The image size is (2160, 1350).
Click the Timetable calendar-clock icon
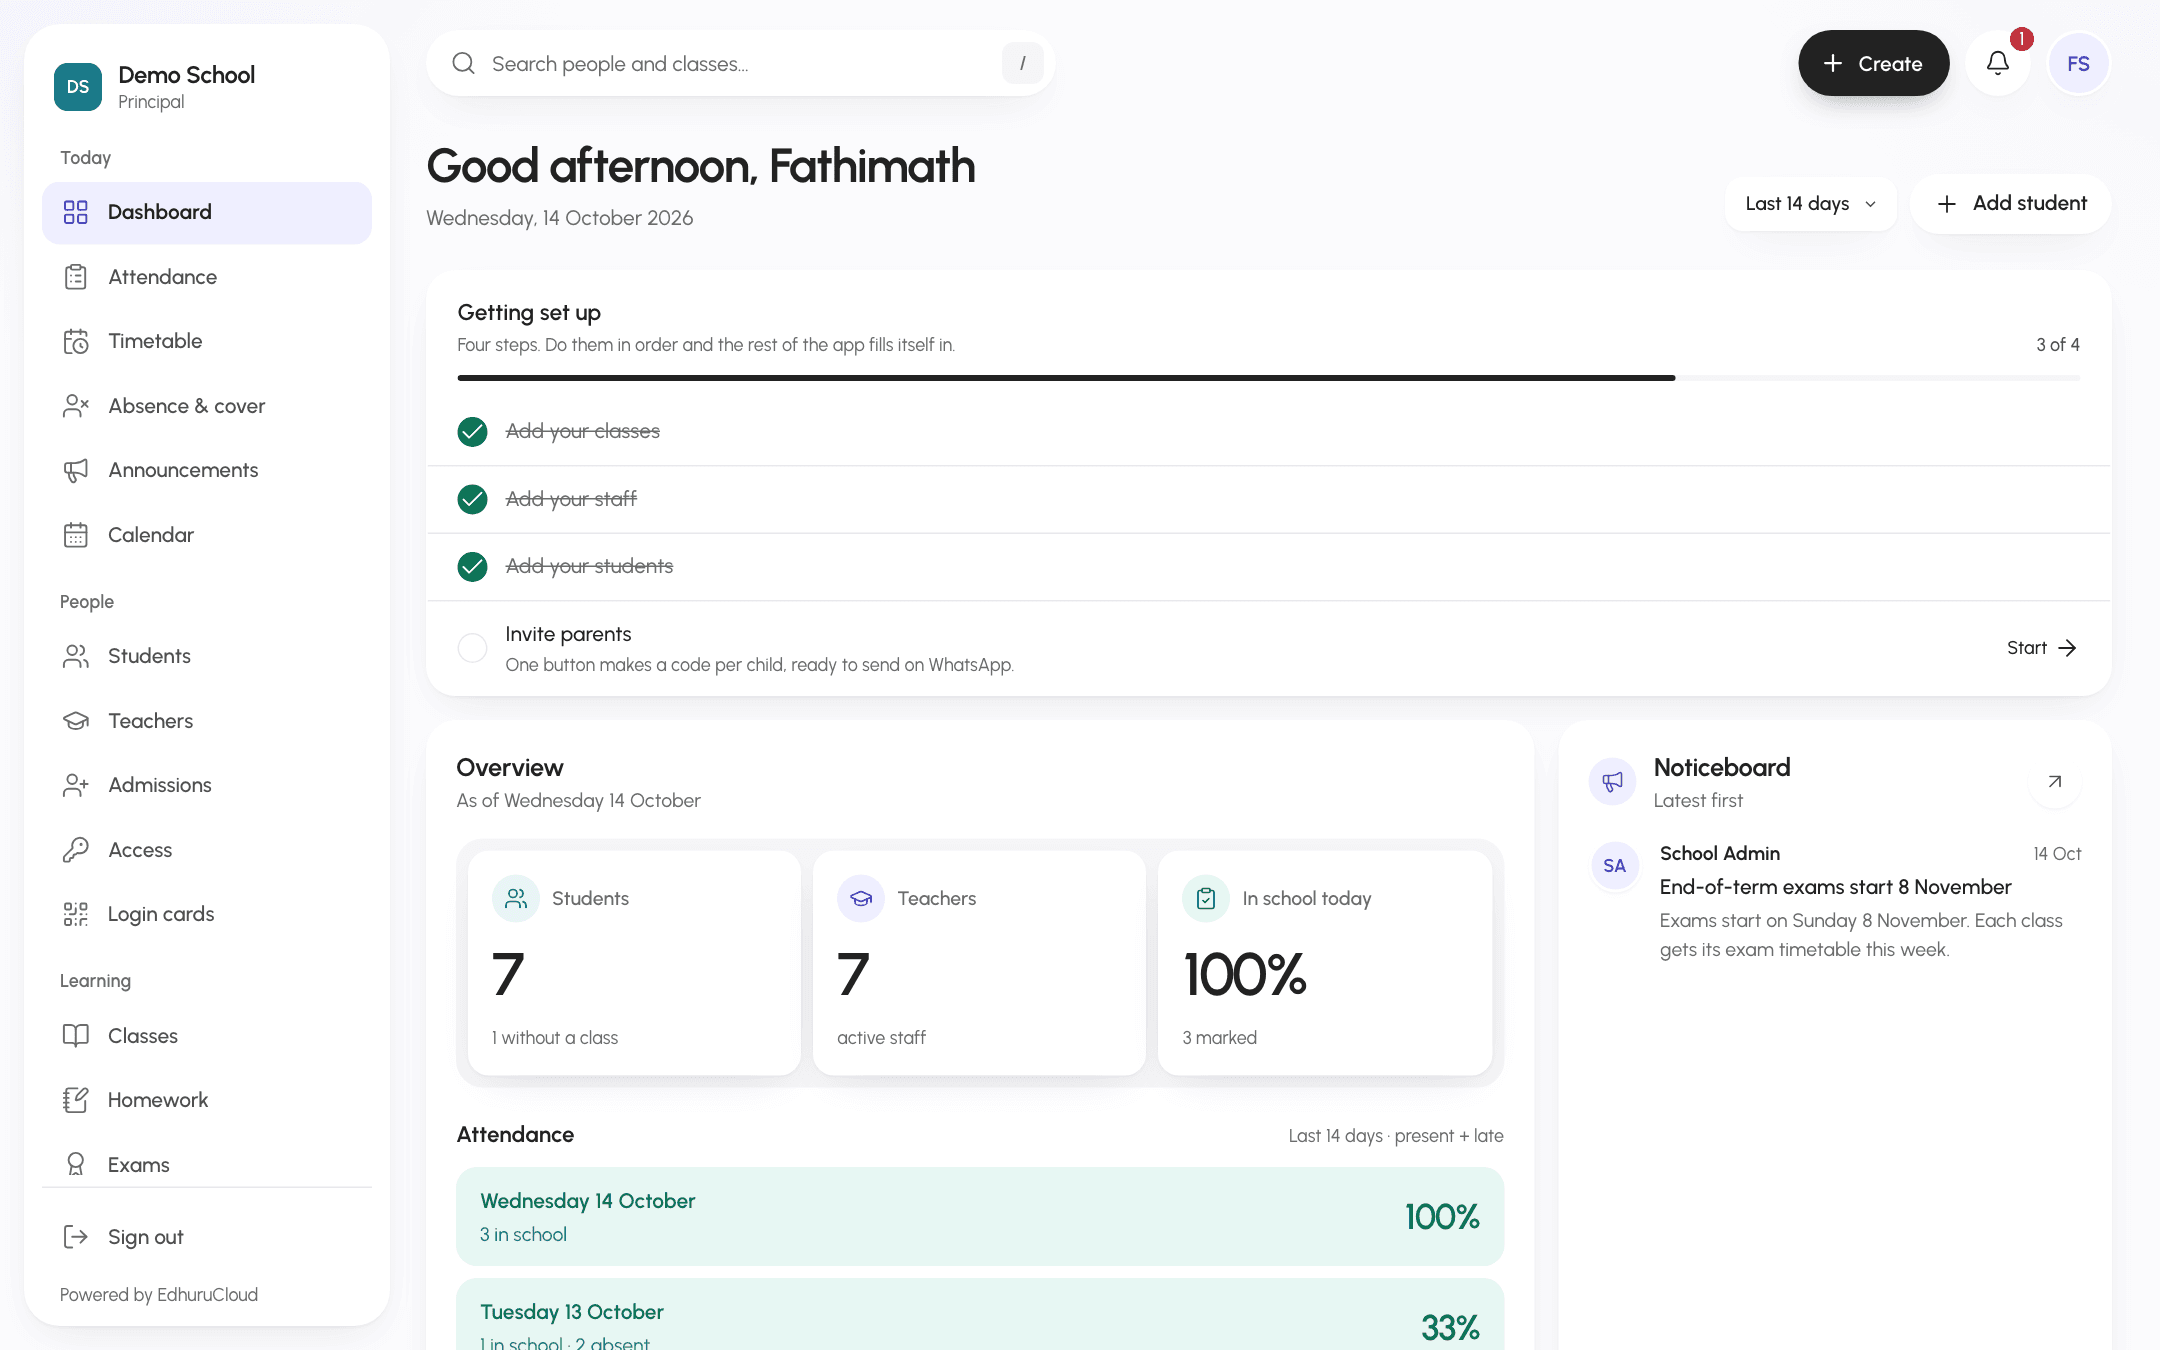[x=76, y=342]
